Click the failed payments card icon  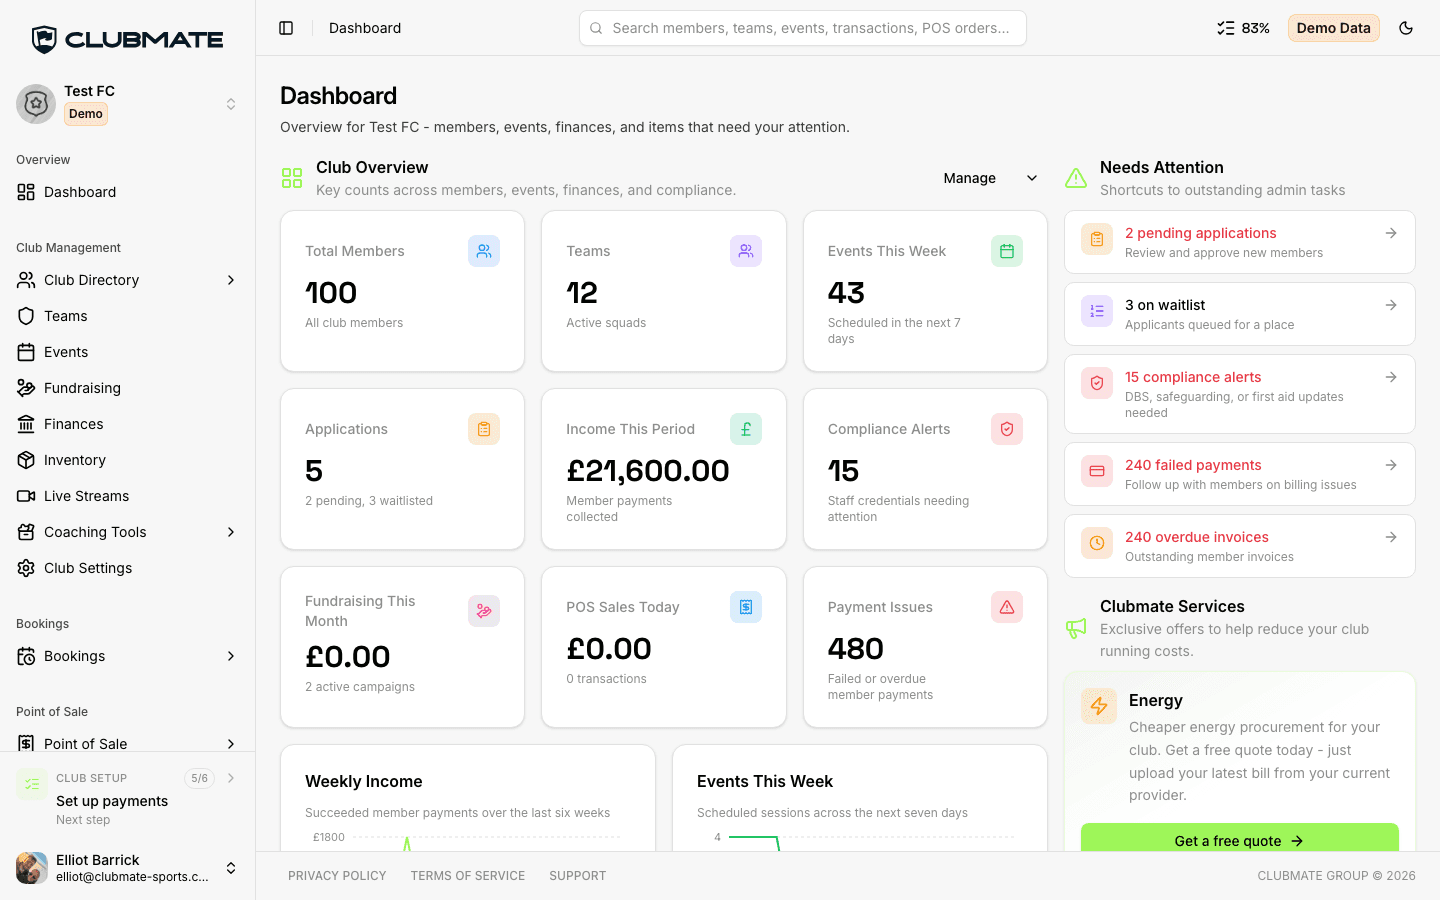click(1097, 471)
